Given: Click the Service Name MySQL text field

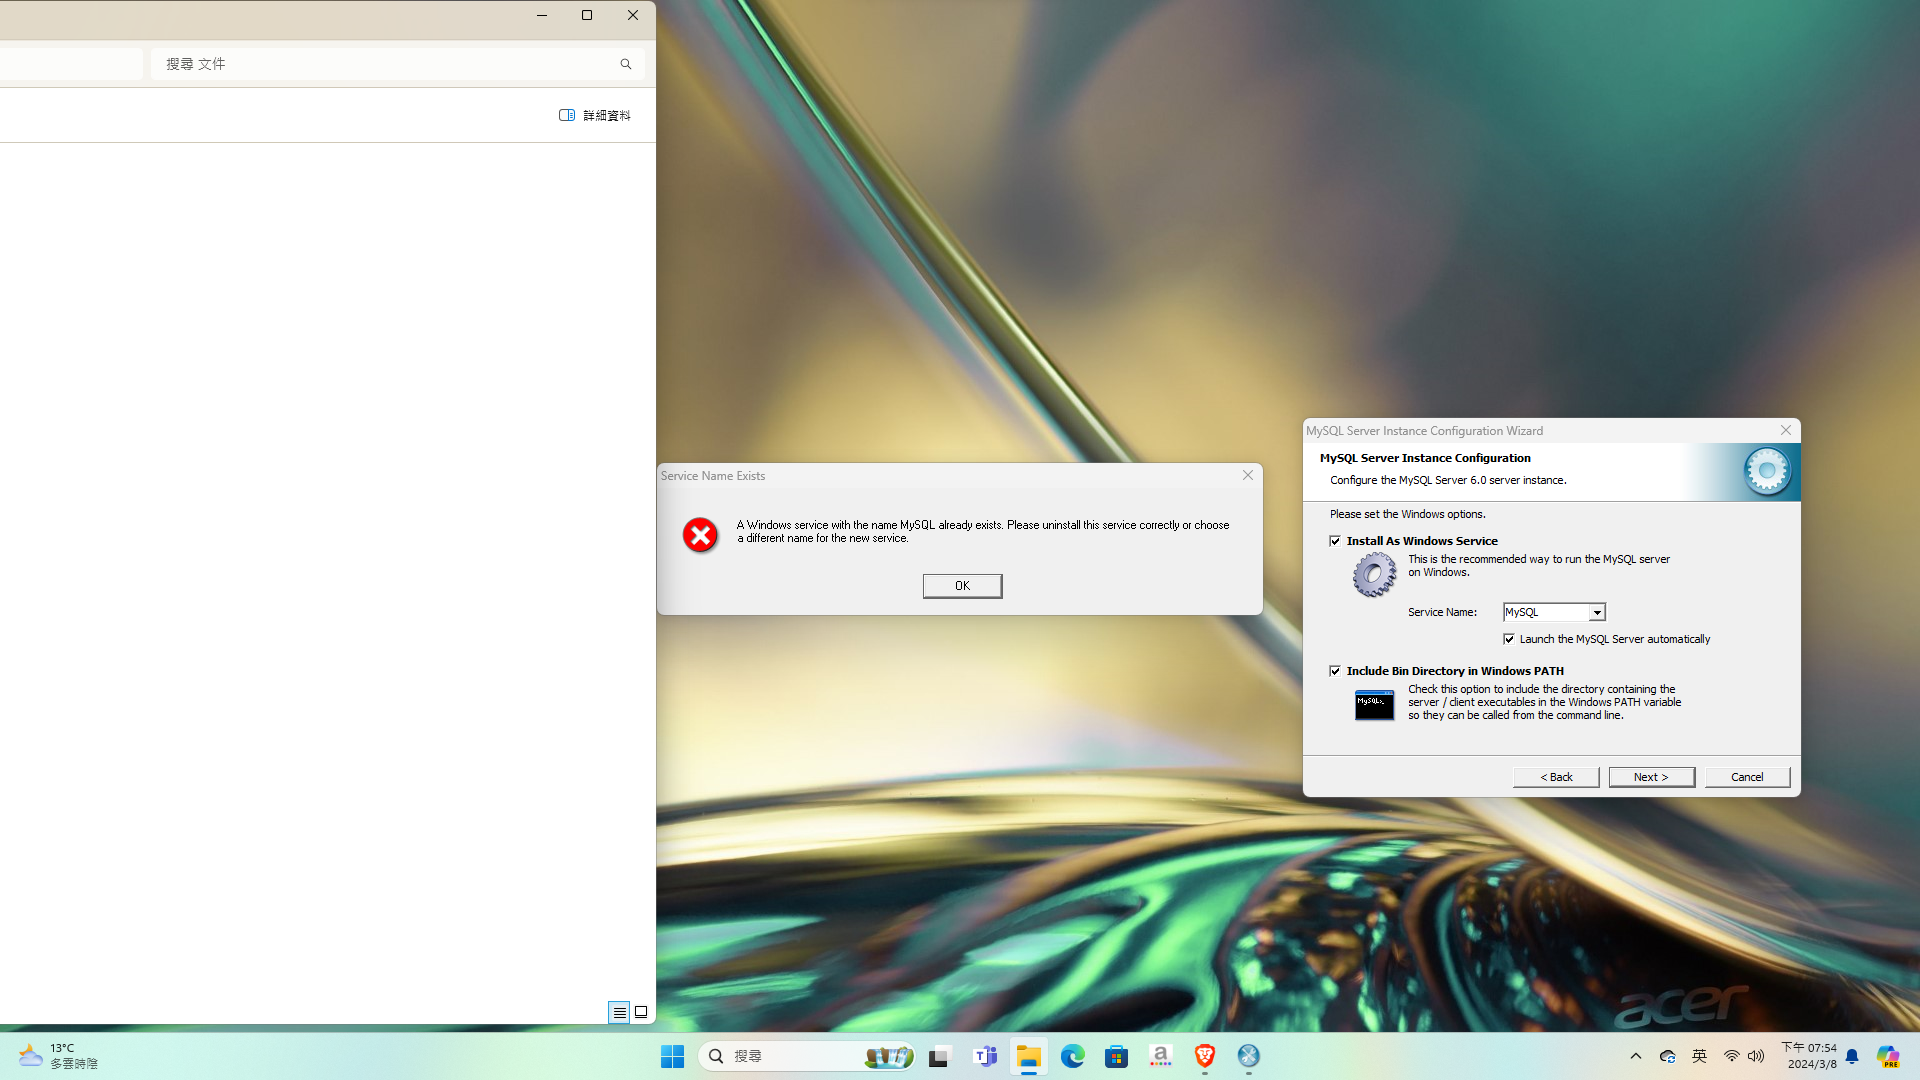Looking at the screenshot, I should point(1546,612).
